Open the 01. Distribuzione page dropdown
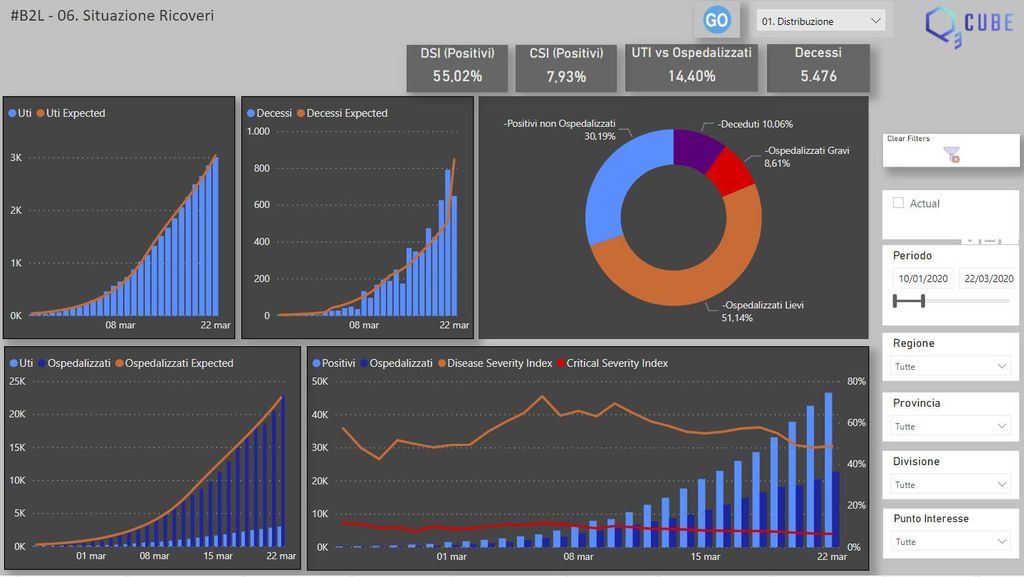Screen dimensions: 1024x577 (821, 21)
